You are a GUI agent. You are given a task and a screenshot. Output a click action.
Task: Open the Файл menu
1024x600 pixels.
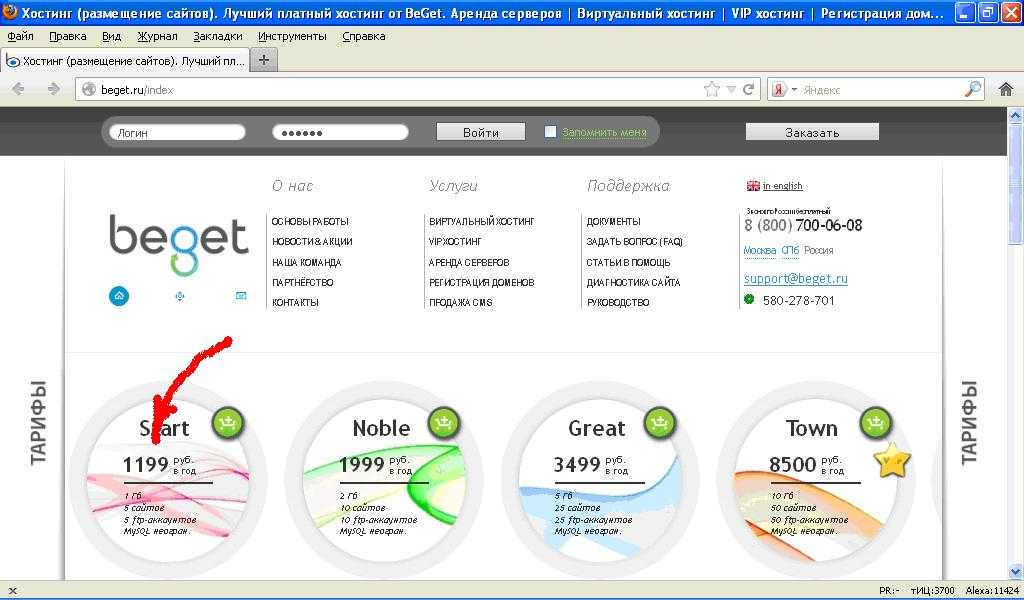[20, 36]
